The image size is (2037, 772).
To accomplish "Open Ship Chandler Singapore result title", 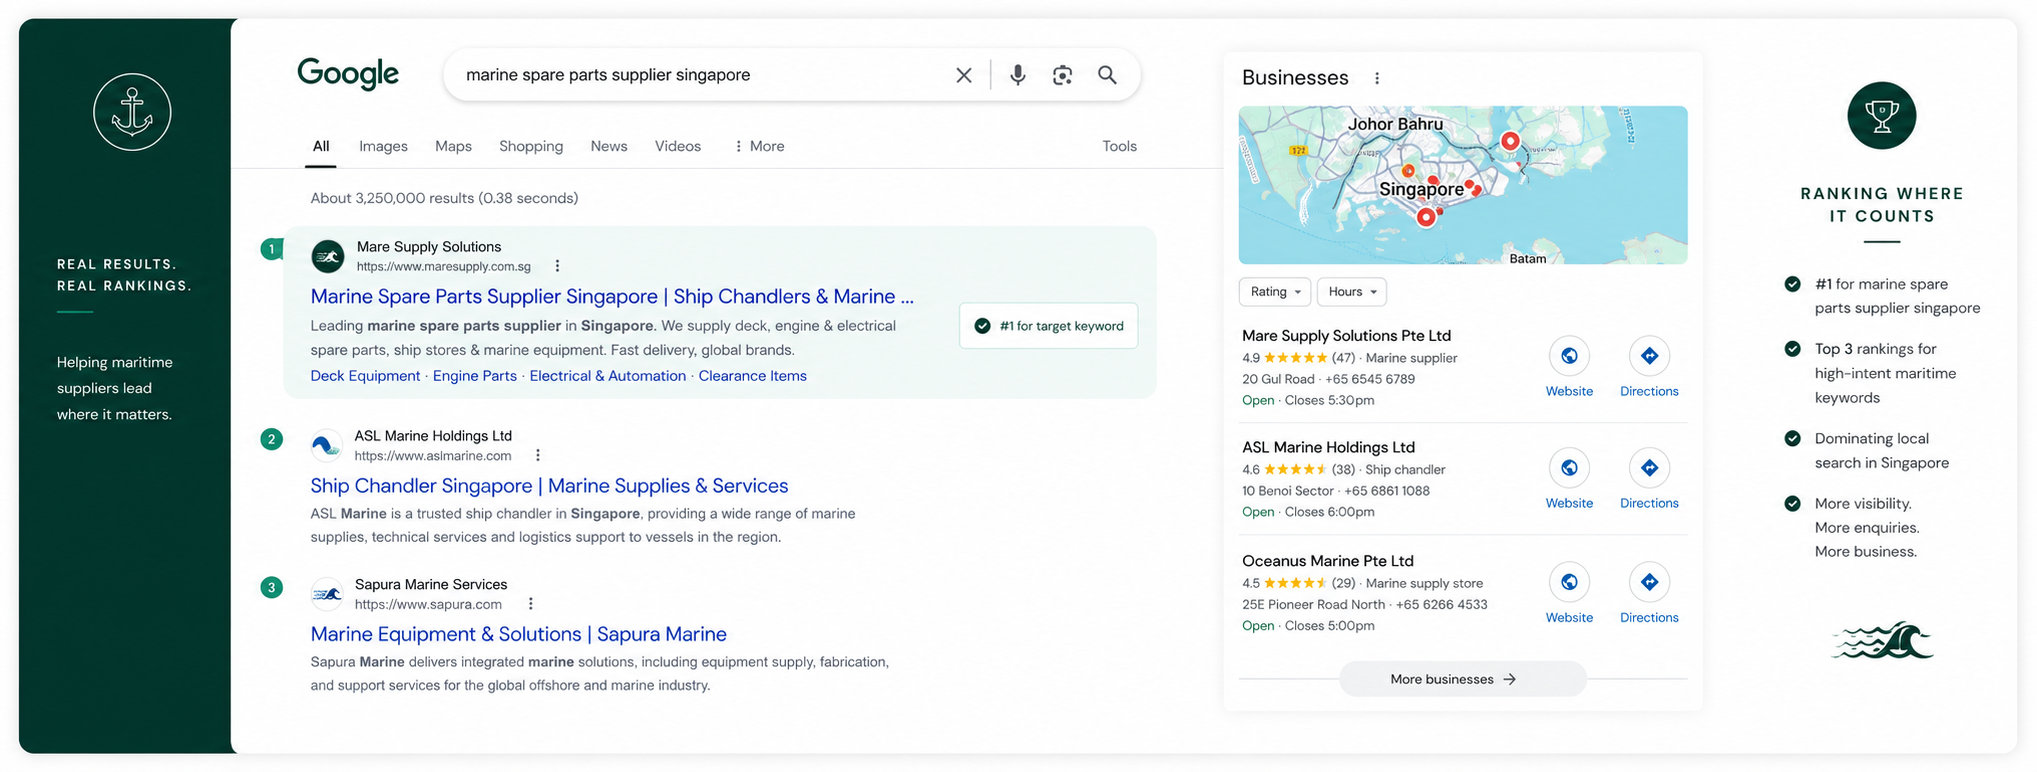I will tap(549, 486).
